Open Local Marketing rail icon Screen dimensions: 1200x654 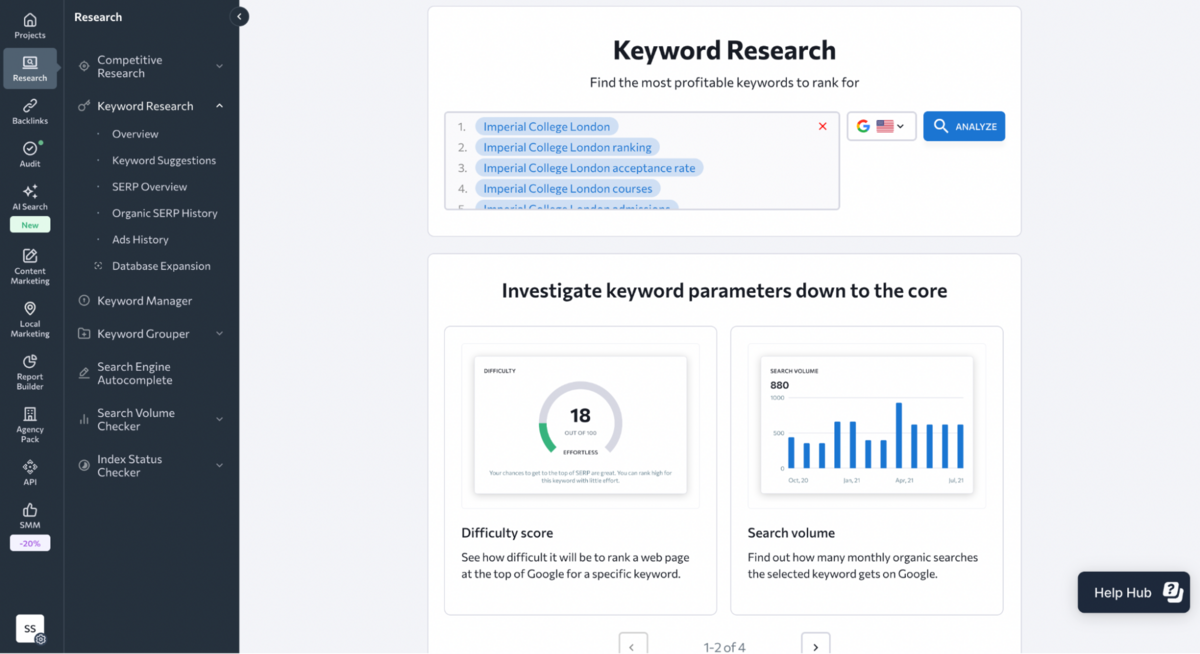coord(30,319)
